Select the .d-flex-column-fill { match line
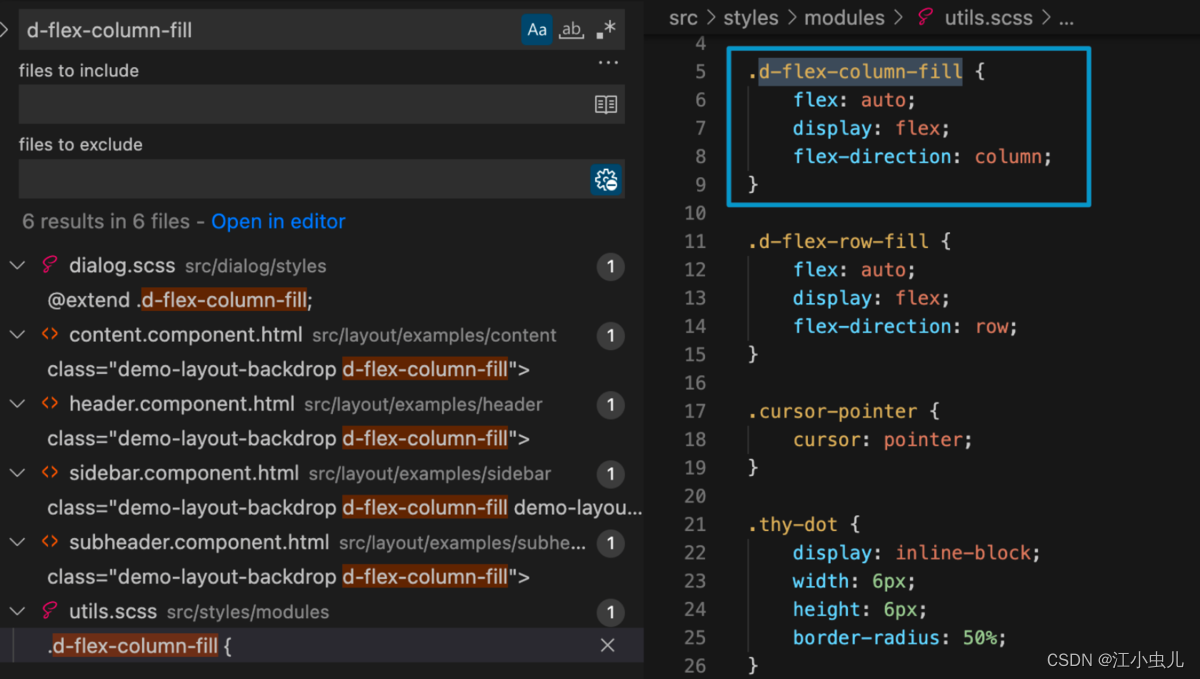This screenshot has height=679, width=1200. pos(139,646)
